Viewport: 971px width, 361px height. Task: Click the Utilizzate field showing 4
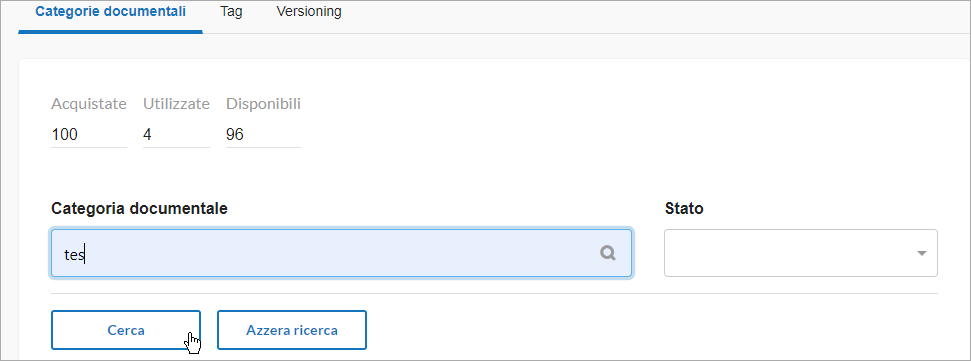pos(176,135)
